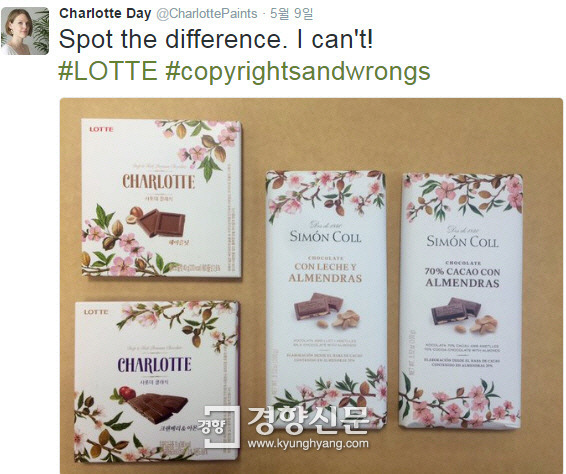Click the Simón Coll 70% Cacao bar
Image resolution: width=566 pixels, height=474 pixels.
point(461,300)
